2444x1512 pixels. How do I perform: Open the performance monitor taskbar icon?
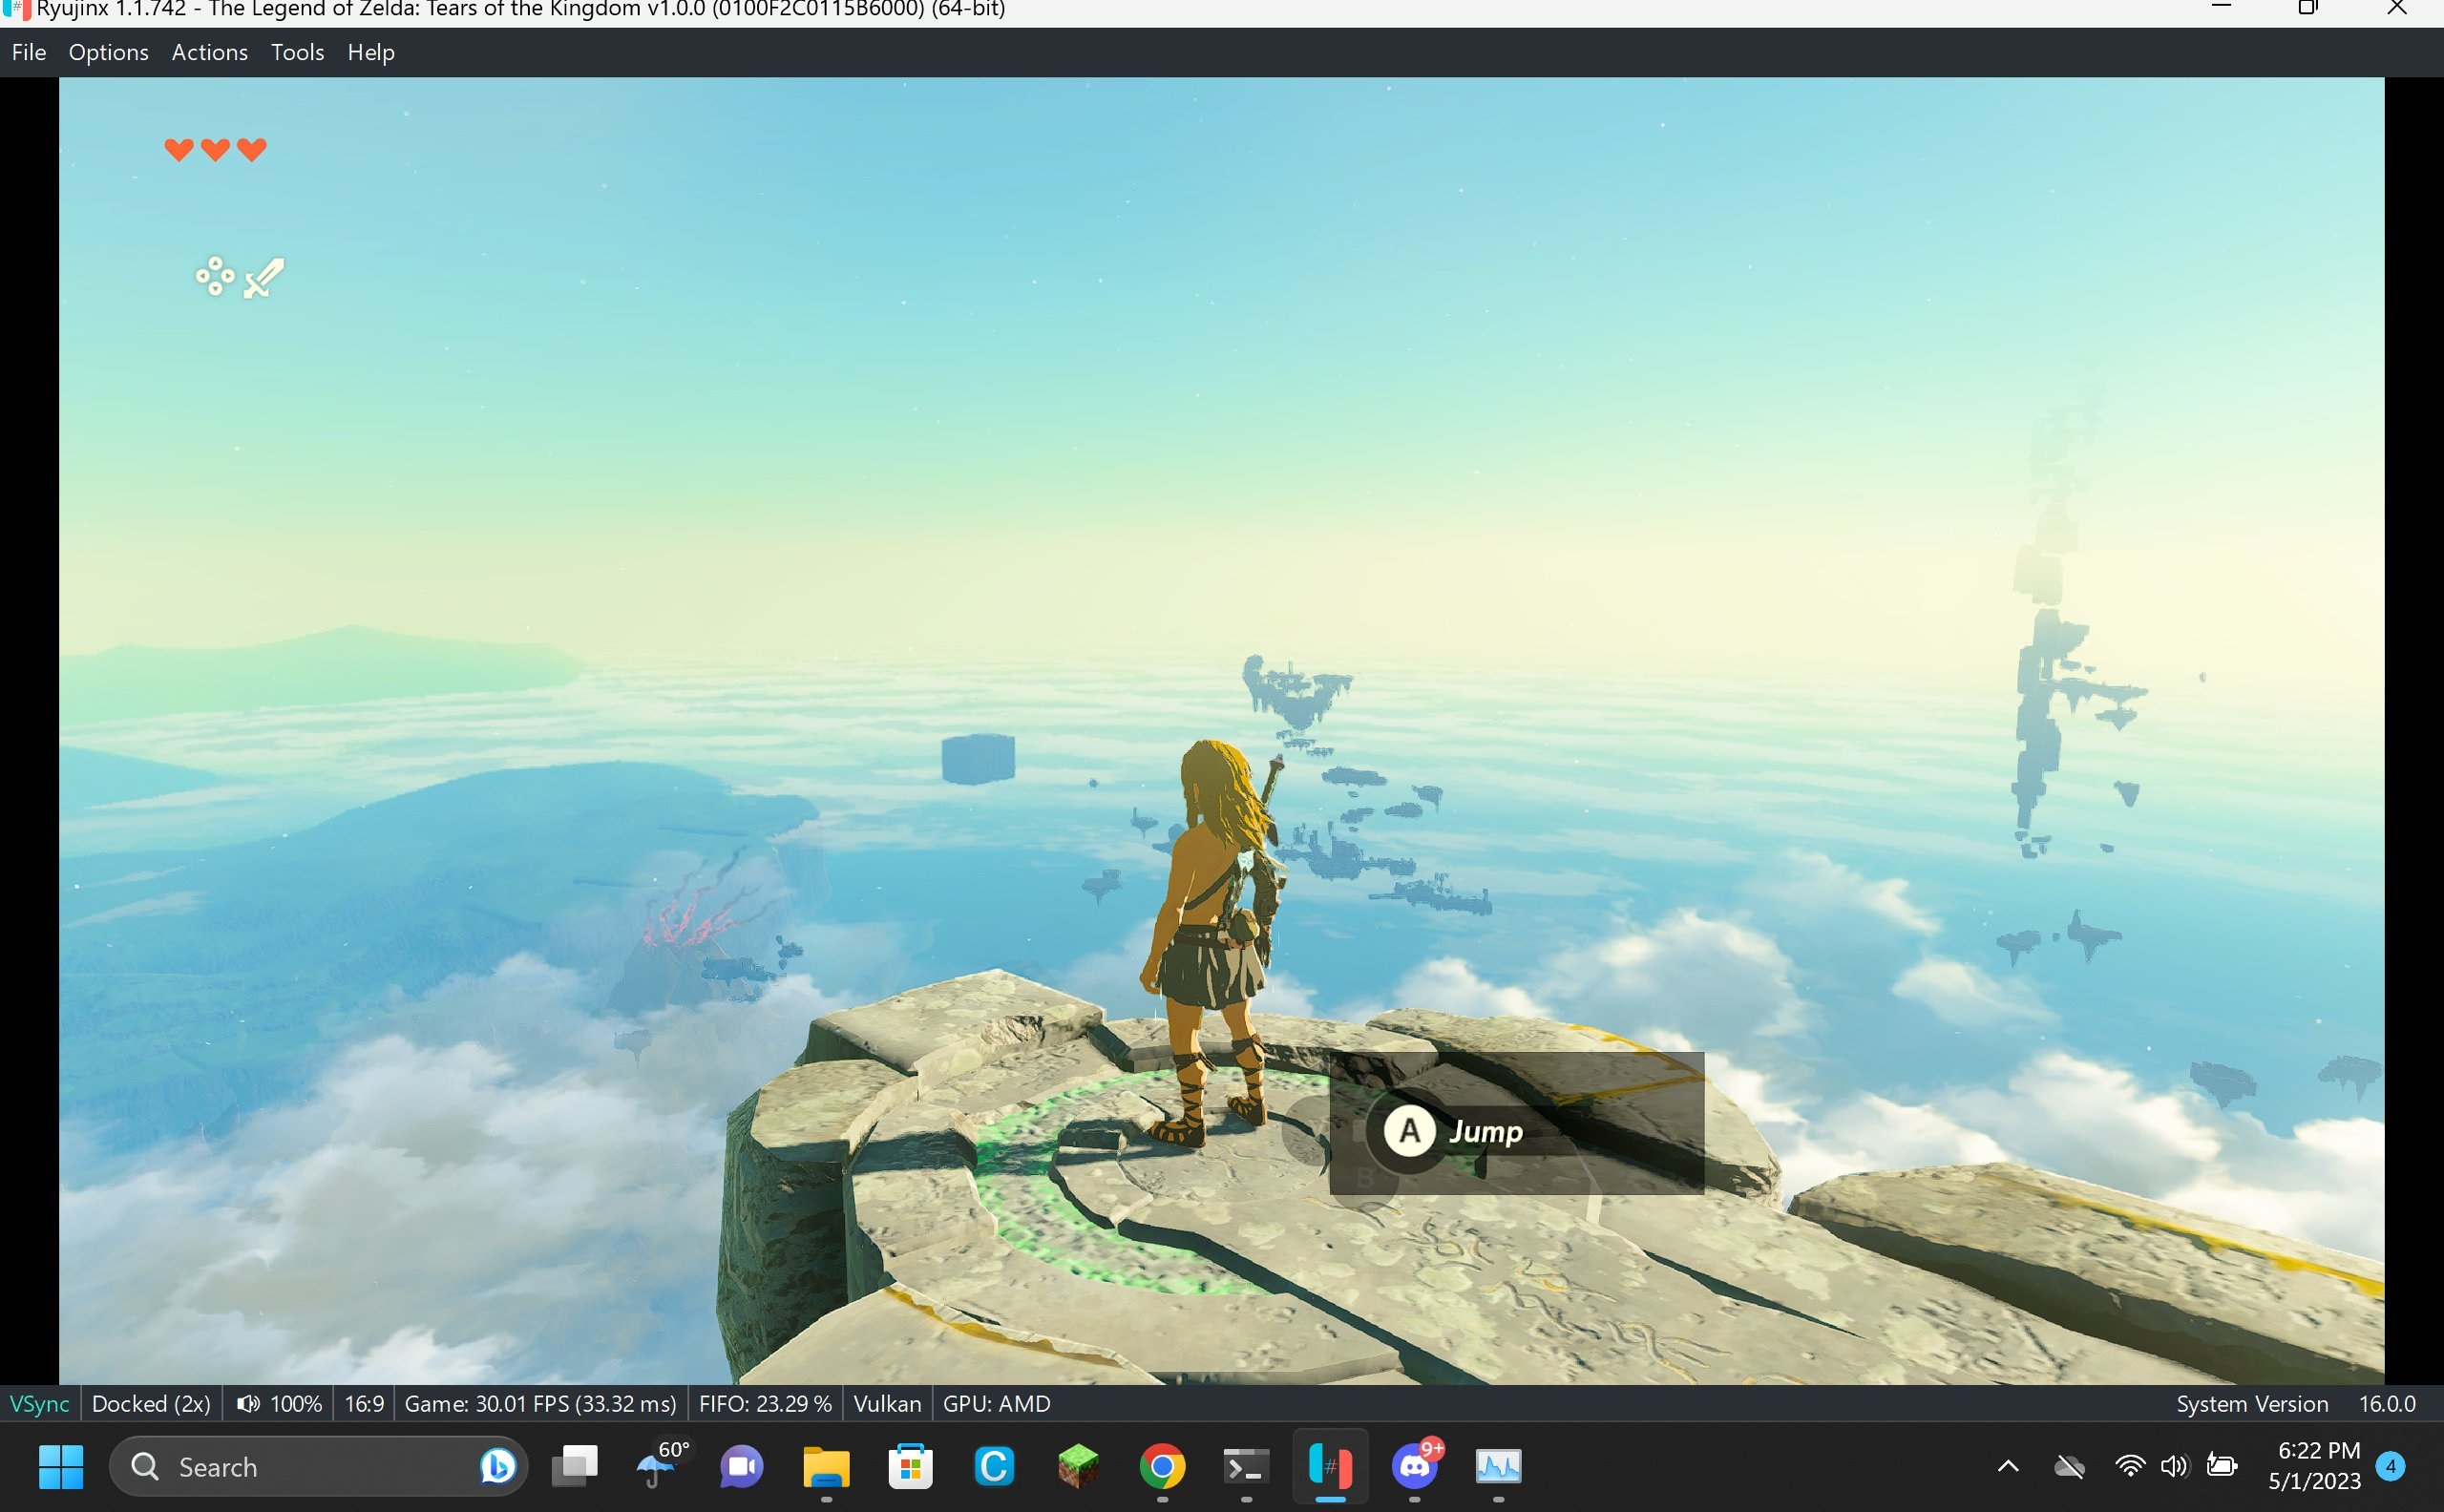(x=1498, y=1467)
